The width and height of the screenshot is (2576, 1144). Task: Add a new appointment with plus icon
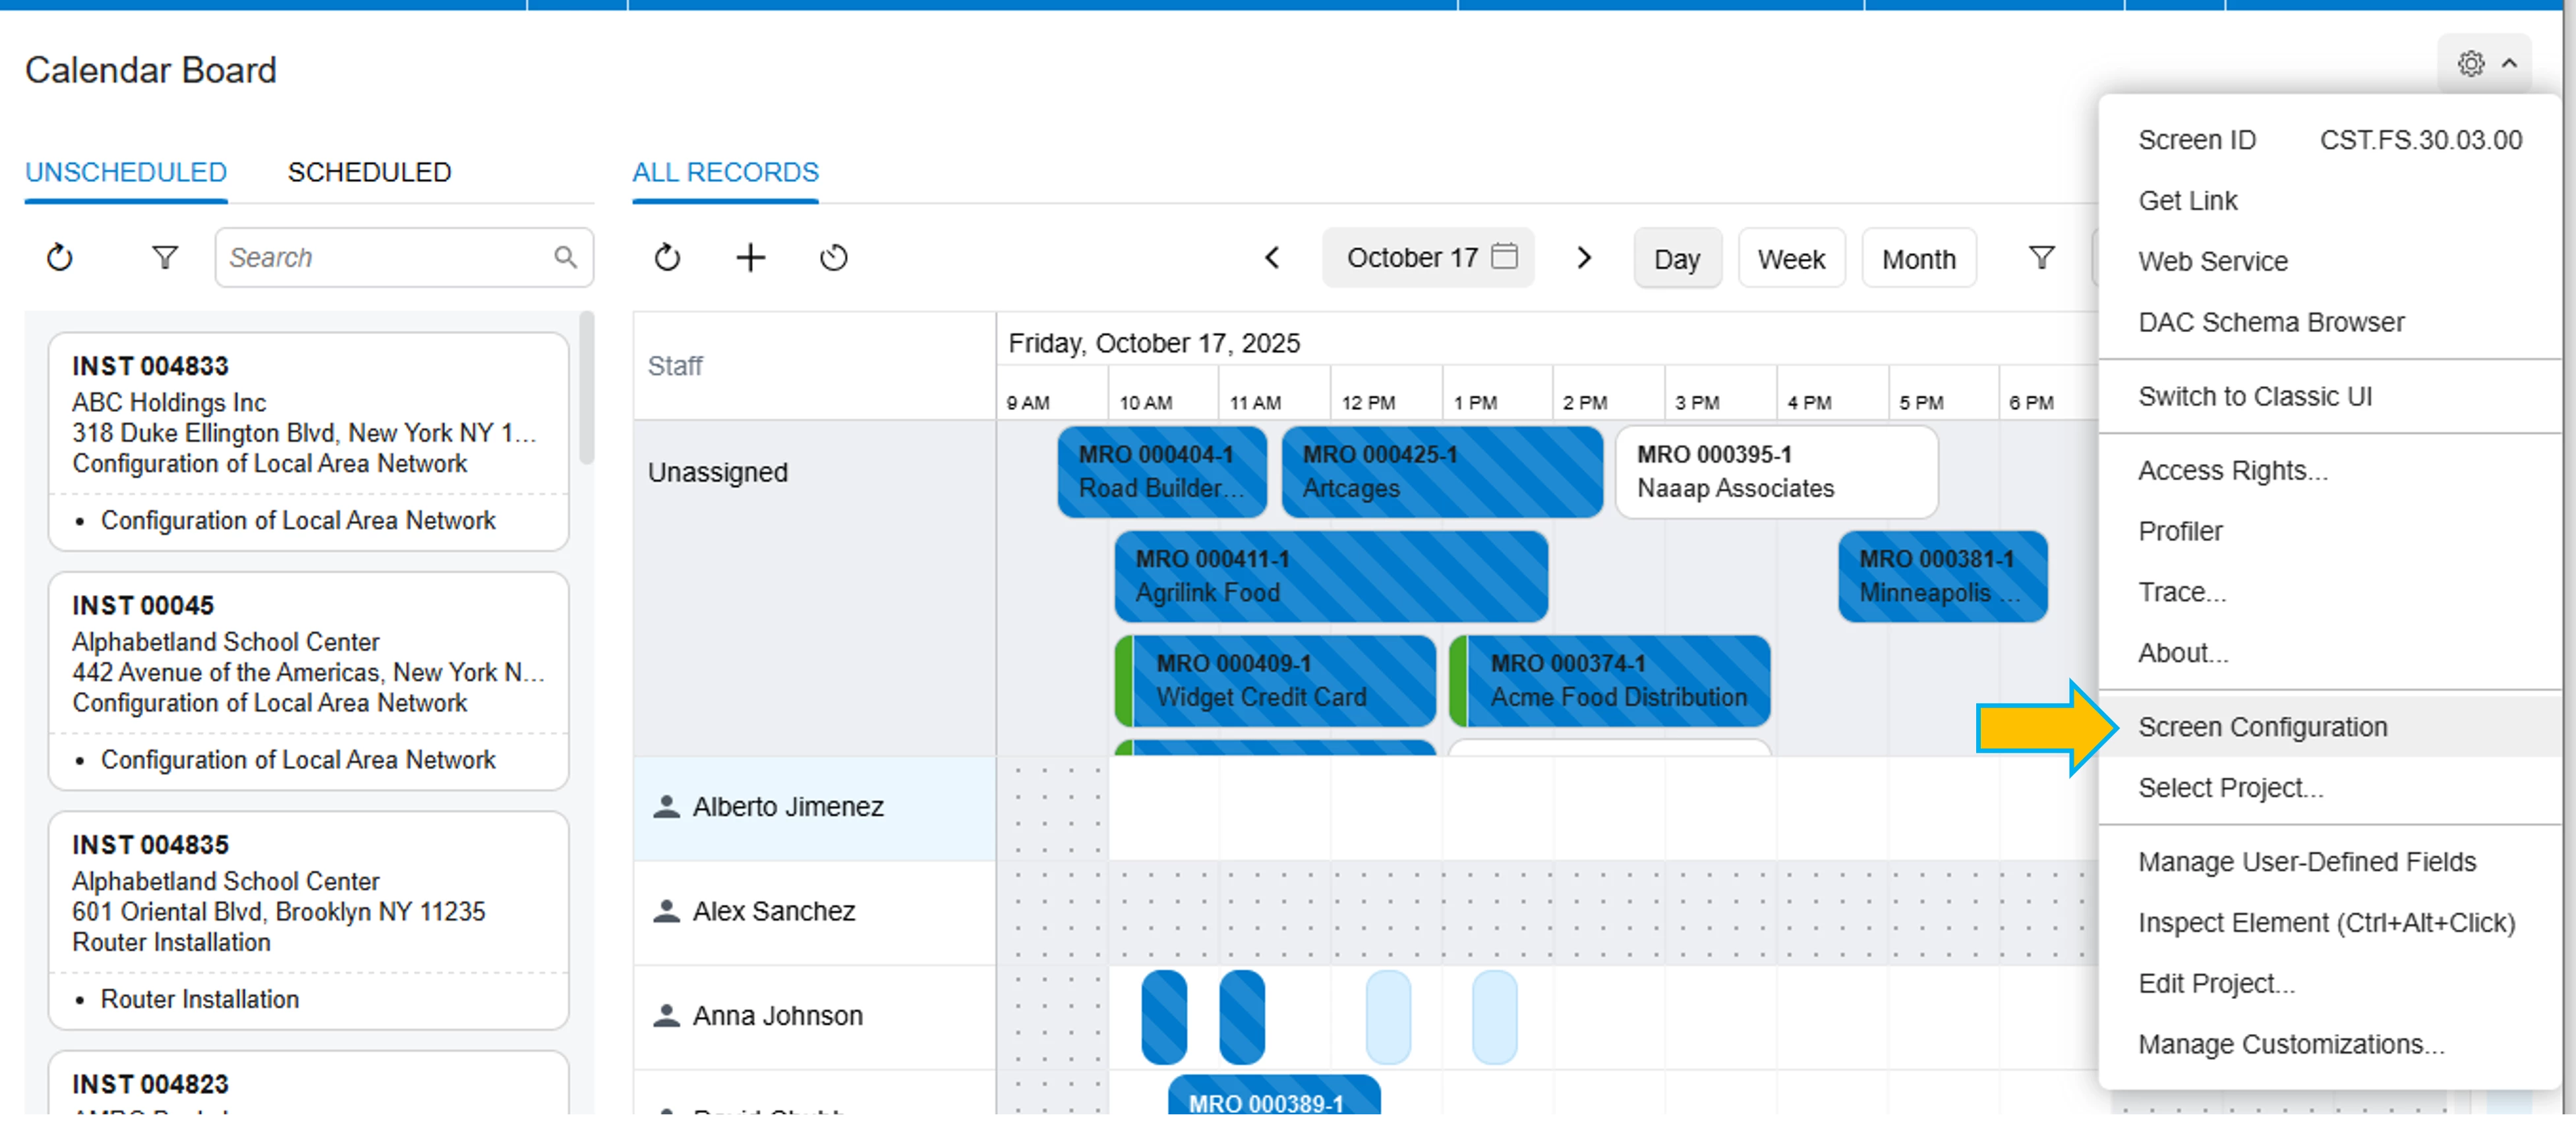pos(750,258)
